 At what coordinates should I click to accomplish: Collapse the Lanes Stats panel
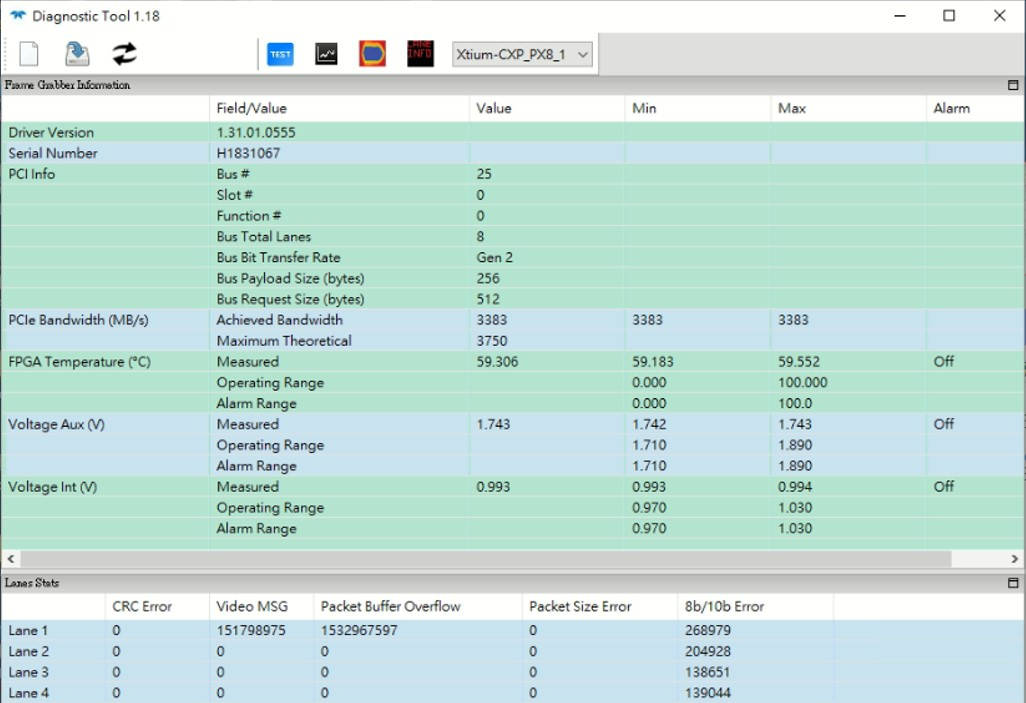[x=1013, y=583]
